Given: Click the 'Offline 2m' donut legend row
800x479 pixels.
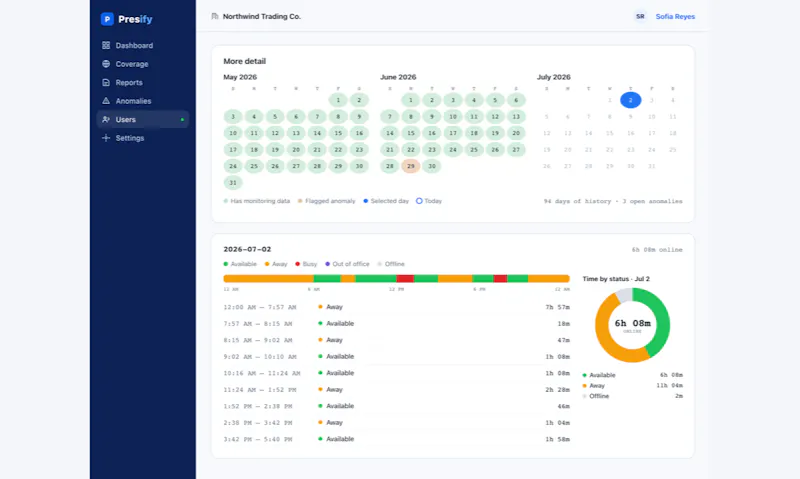Looking at the screenshot, I should [632, 396].
